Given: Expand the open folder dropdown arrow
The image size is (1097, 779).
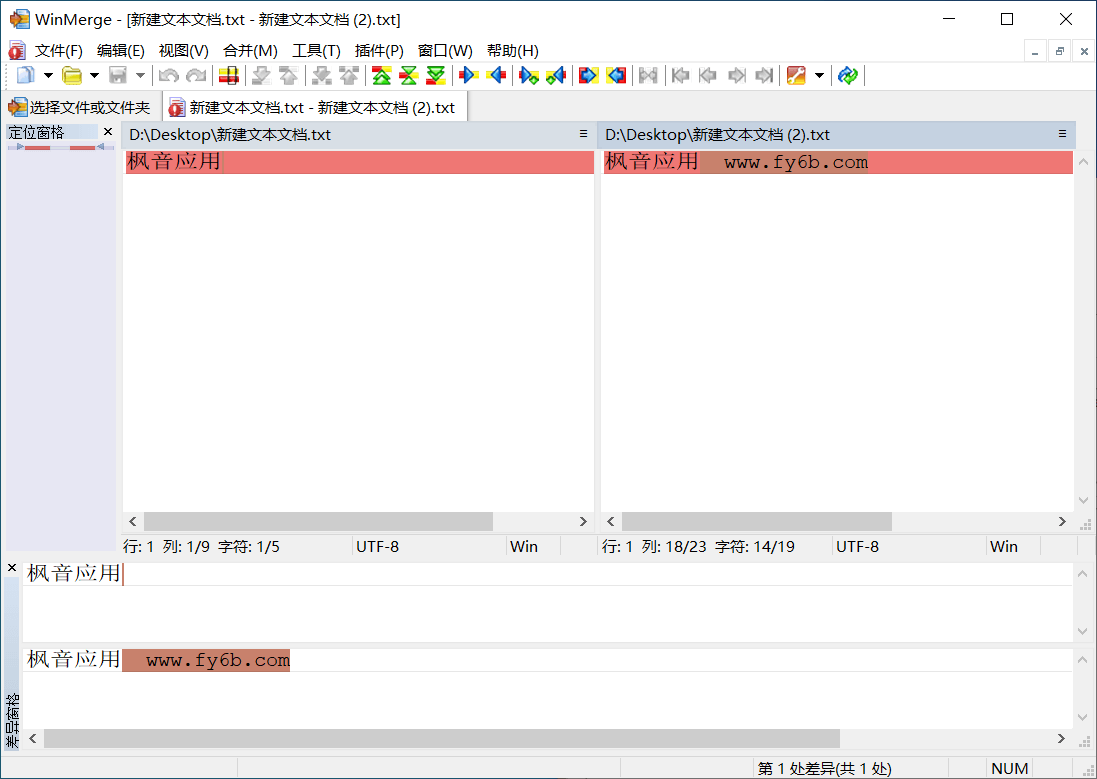Looking at the screenshot, I should point(94,75).
